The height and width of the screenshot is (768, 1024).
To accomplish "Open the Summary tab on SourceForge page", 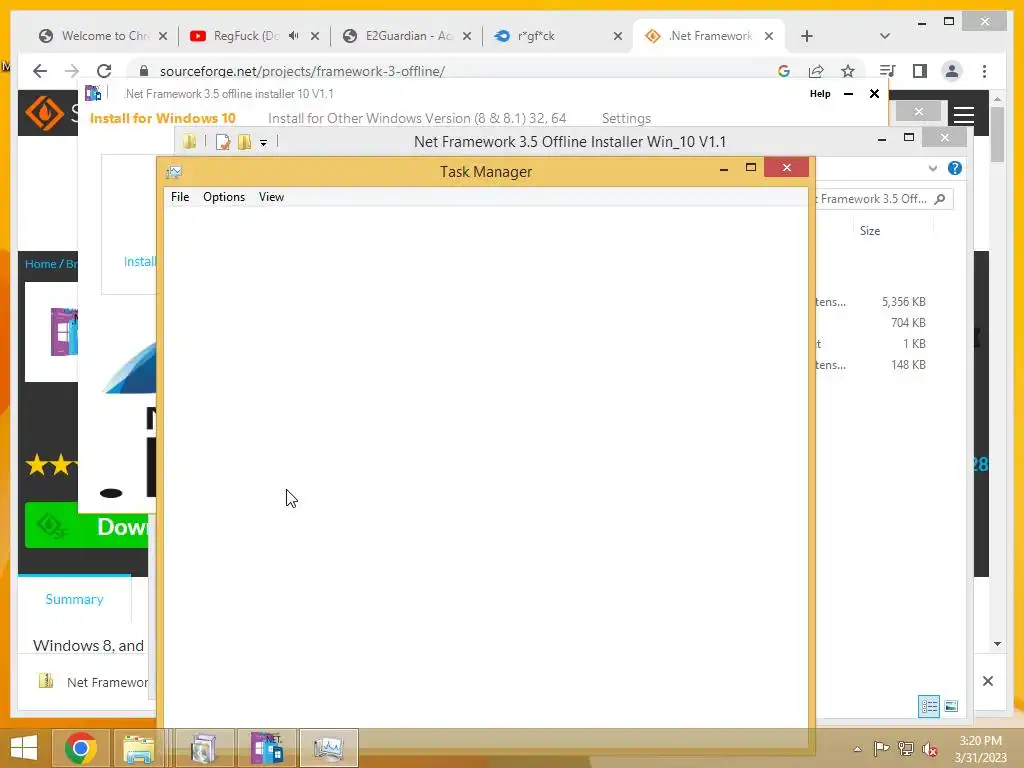I will (74, 599).
